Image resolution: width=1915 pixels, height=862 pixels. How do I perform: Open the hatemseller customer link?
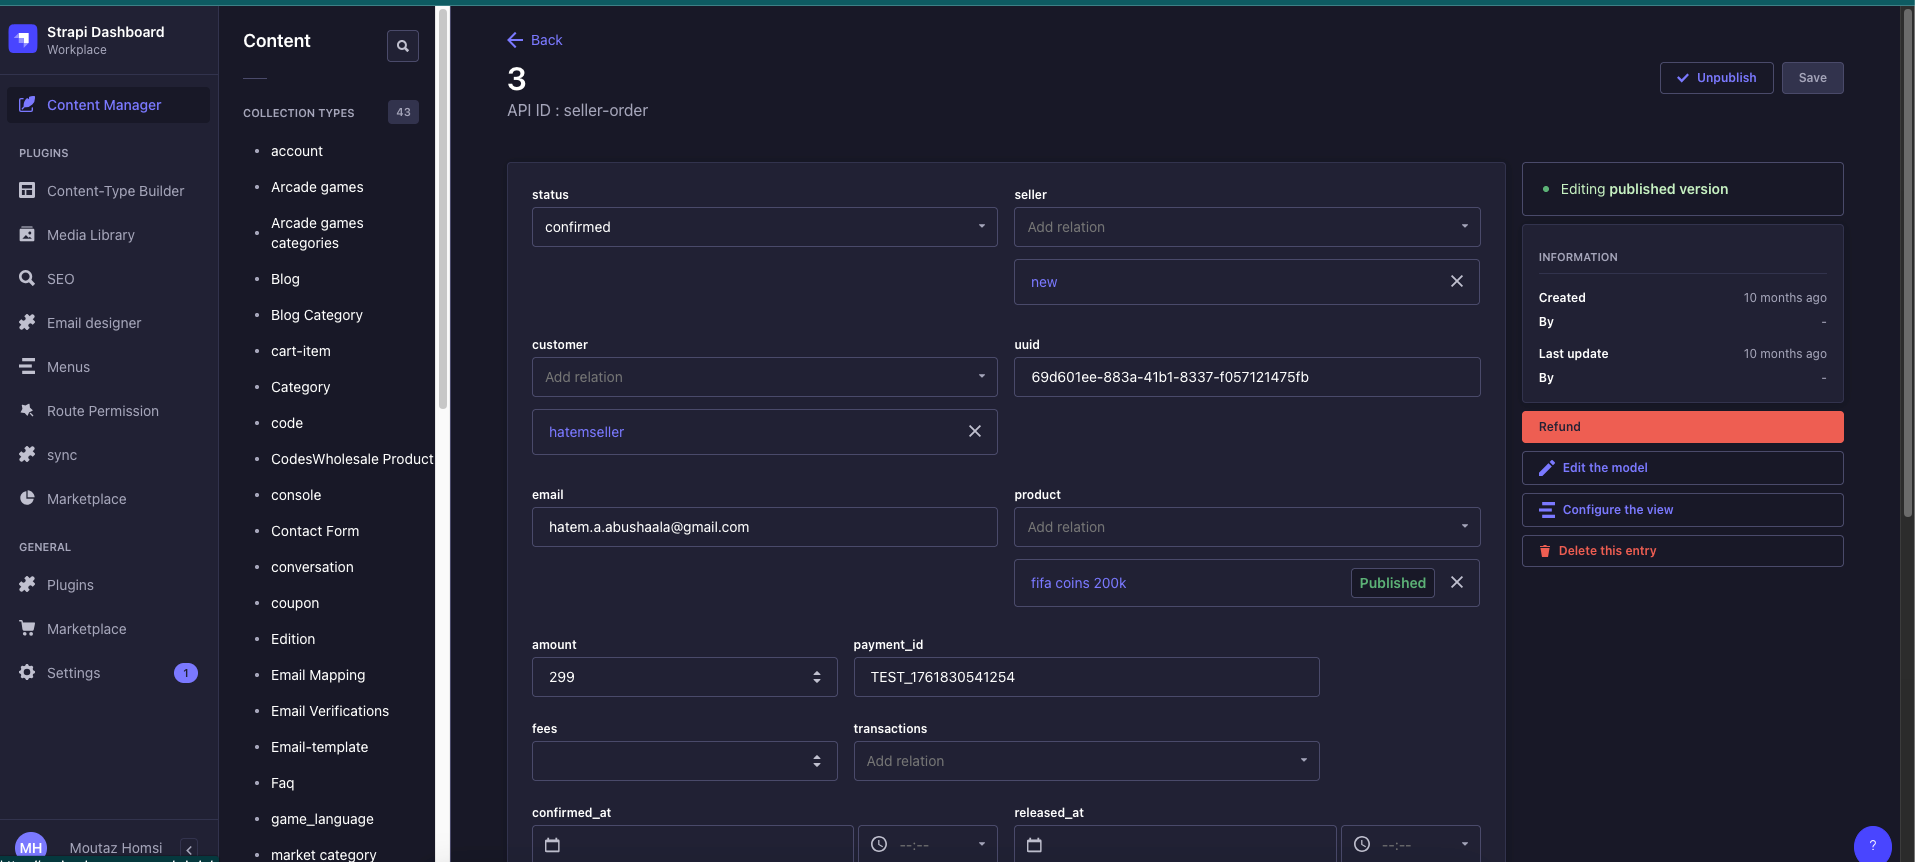point(586,432)
